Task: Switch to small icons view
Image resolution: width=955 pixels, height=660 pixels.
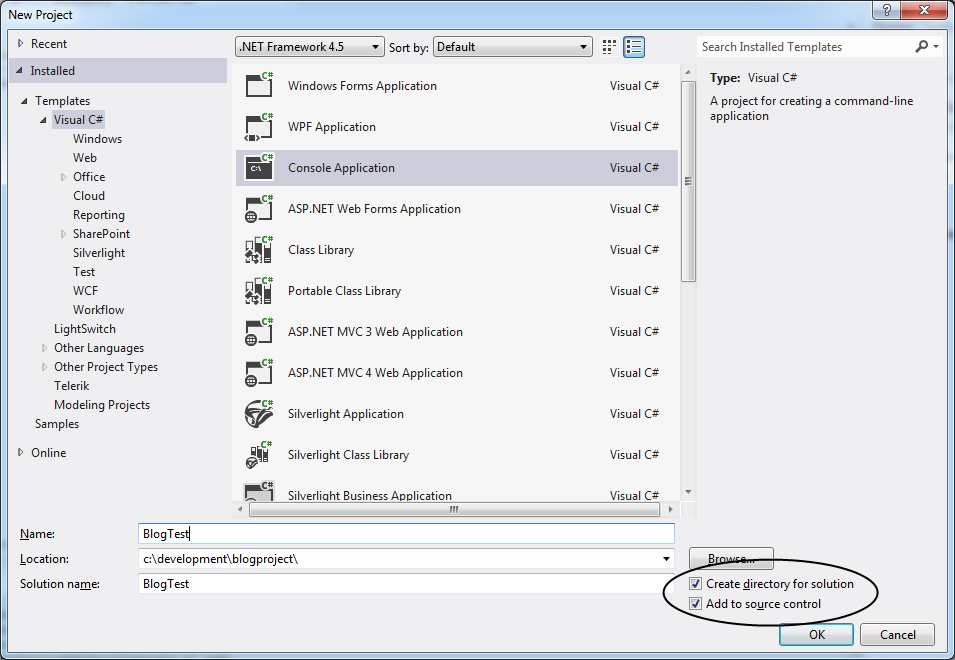Action: coord(608,47)
